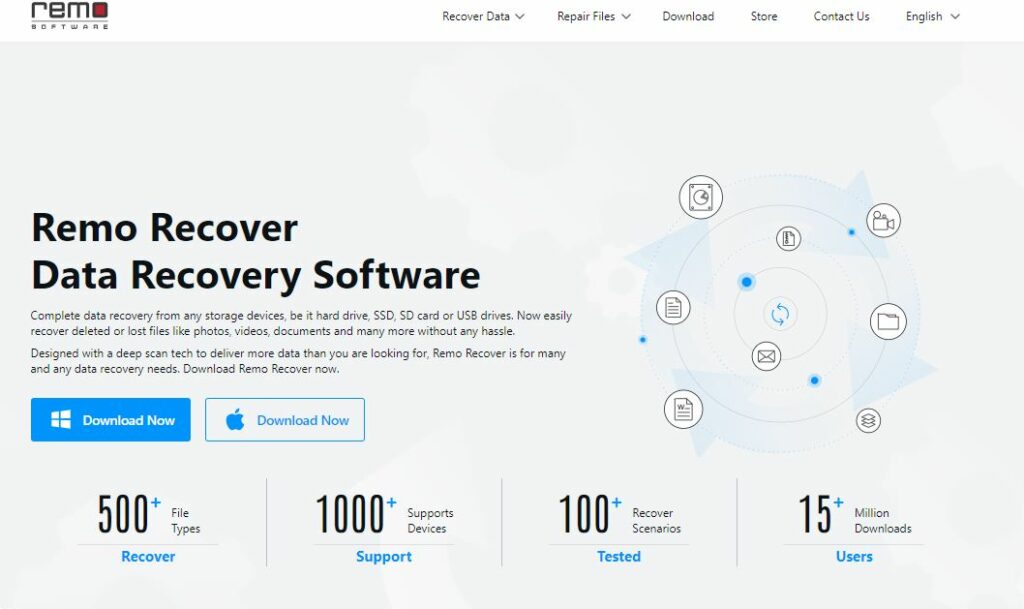1024x609 pixels.
Task: Expand the Recover Data chevron
Action: 520,16
